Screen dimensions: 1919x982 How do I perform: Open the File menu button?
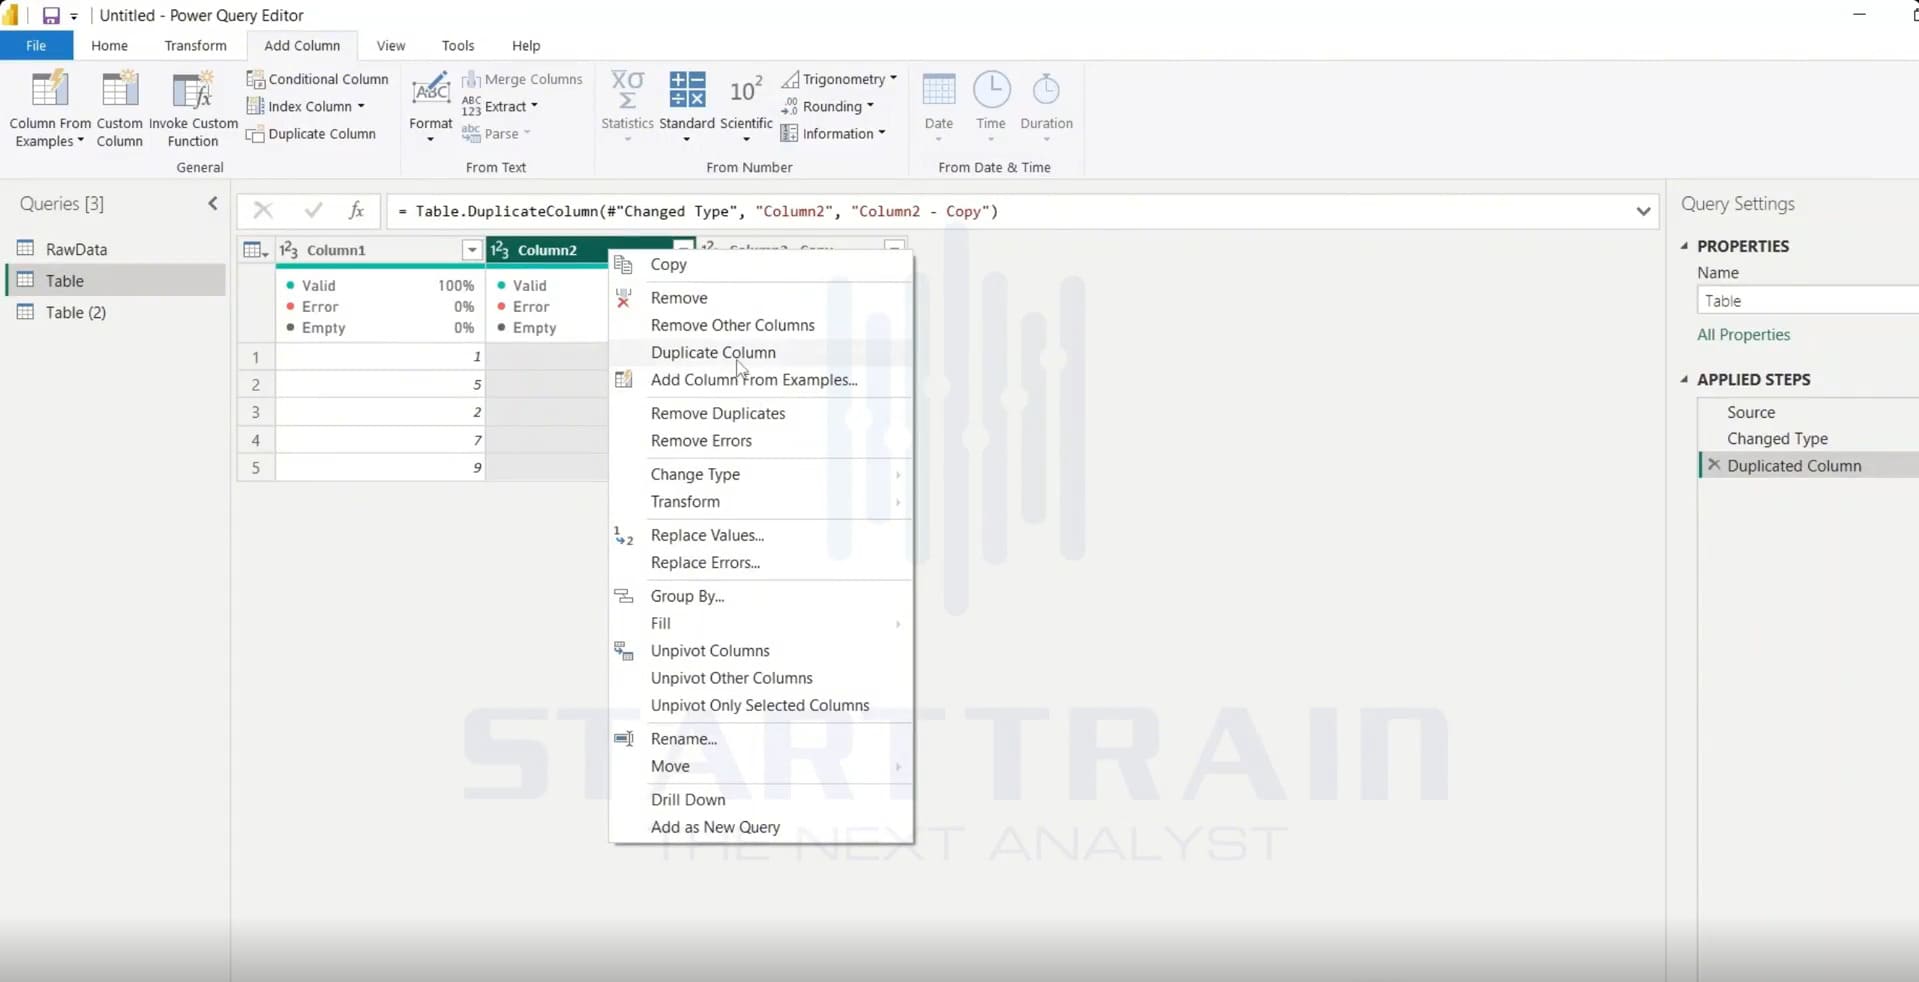36,46
